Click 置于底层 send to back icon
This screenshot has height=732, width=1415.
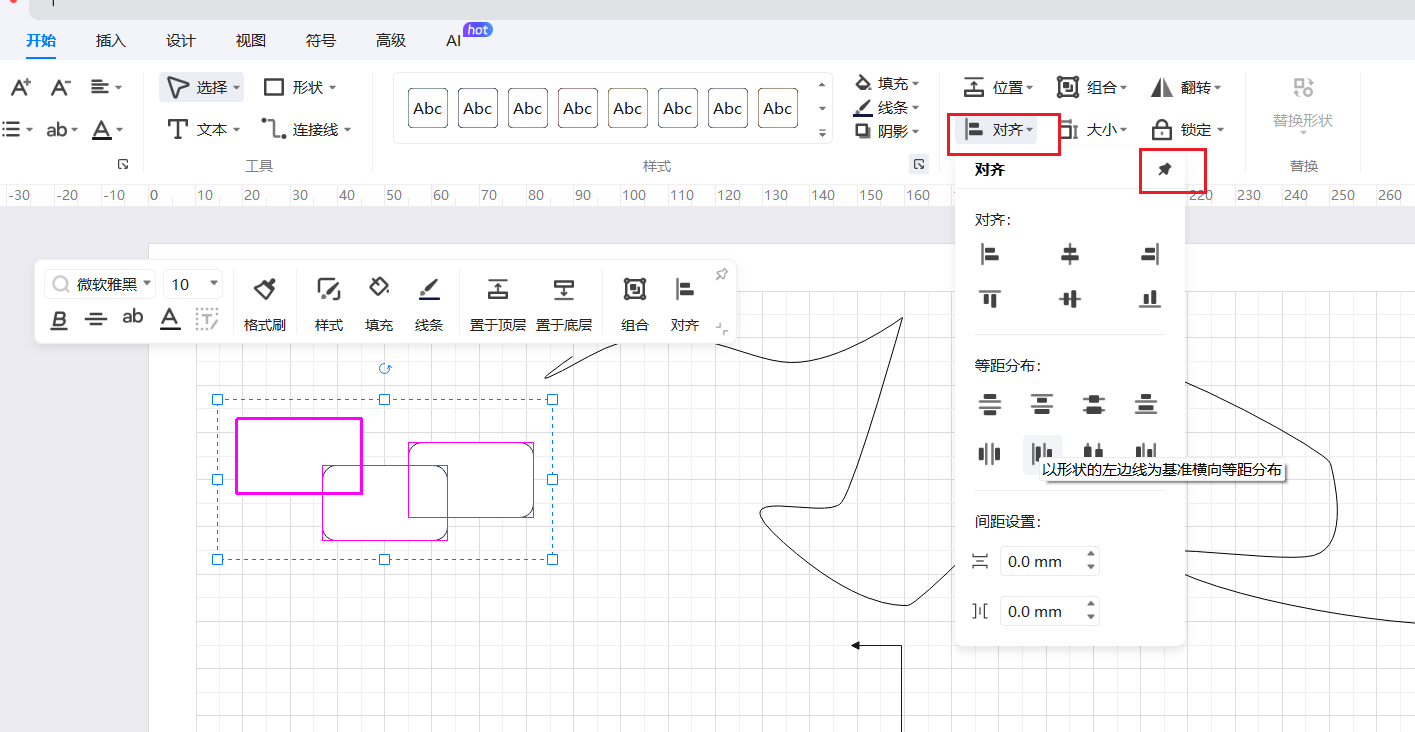564,291
